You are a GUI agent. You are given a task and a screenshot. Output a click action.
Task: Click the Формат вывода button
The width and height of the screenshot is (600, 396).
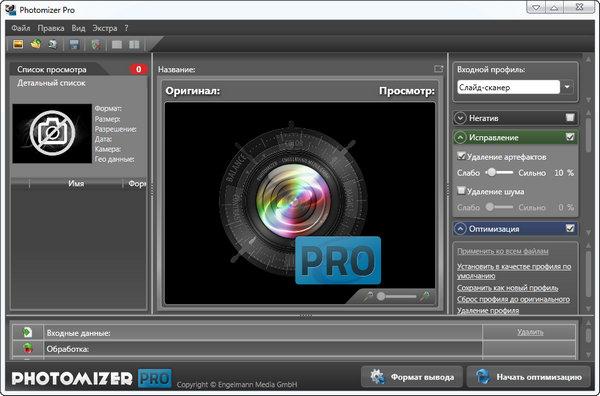click(x=412, y=377)
